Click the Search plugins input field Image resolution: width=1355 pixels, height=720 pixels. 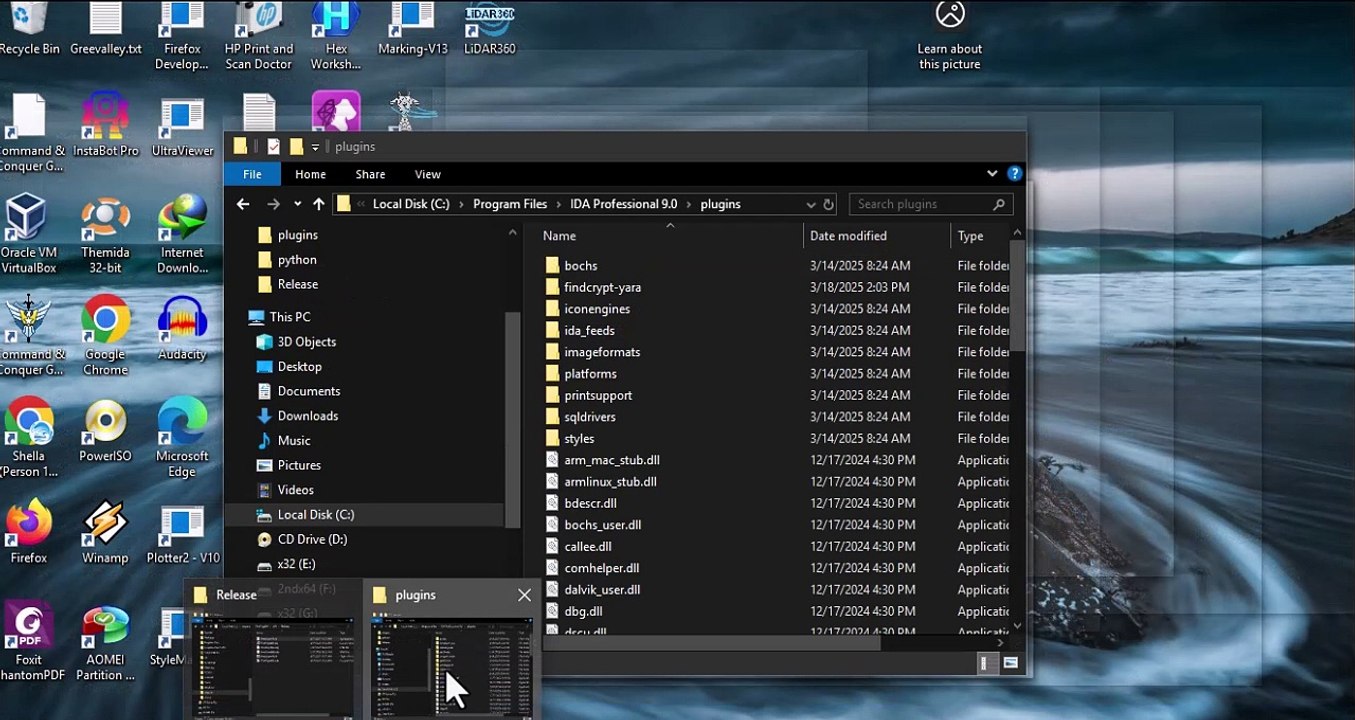tap(931, 204)
